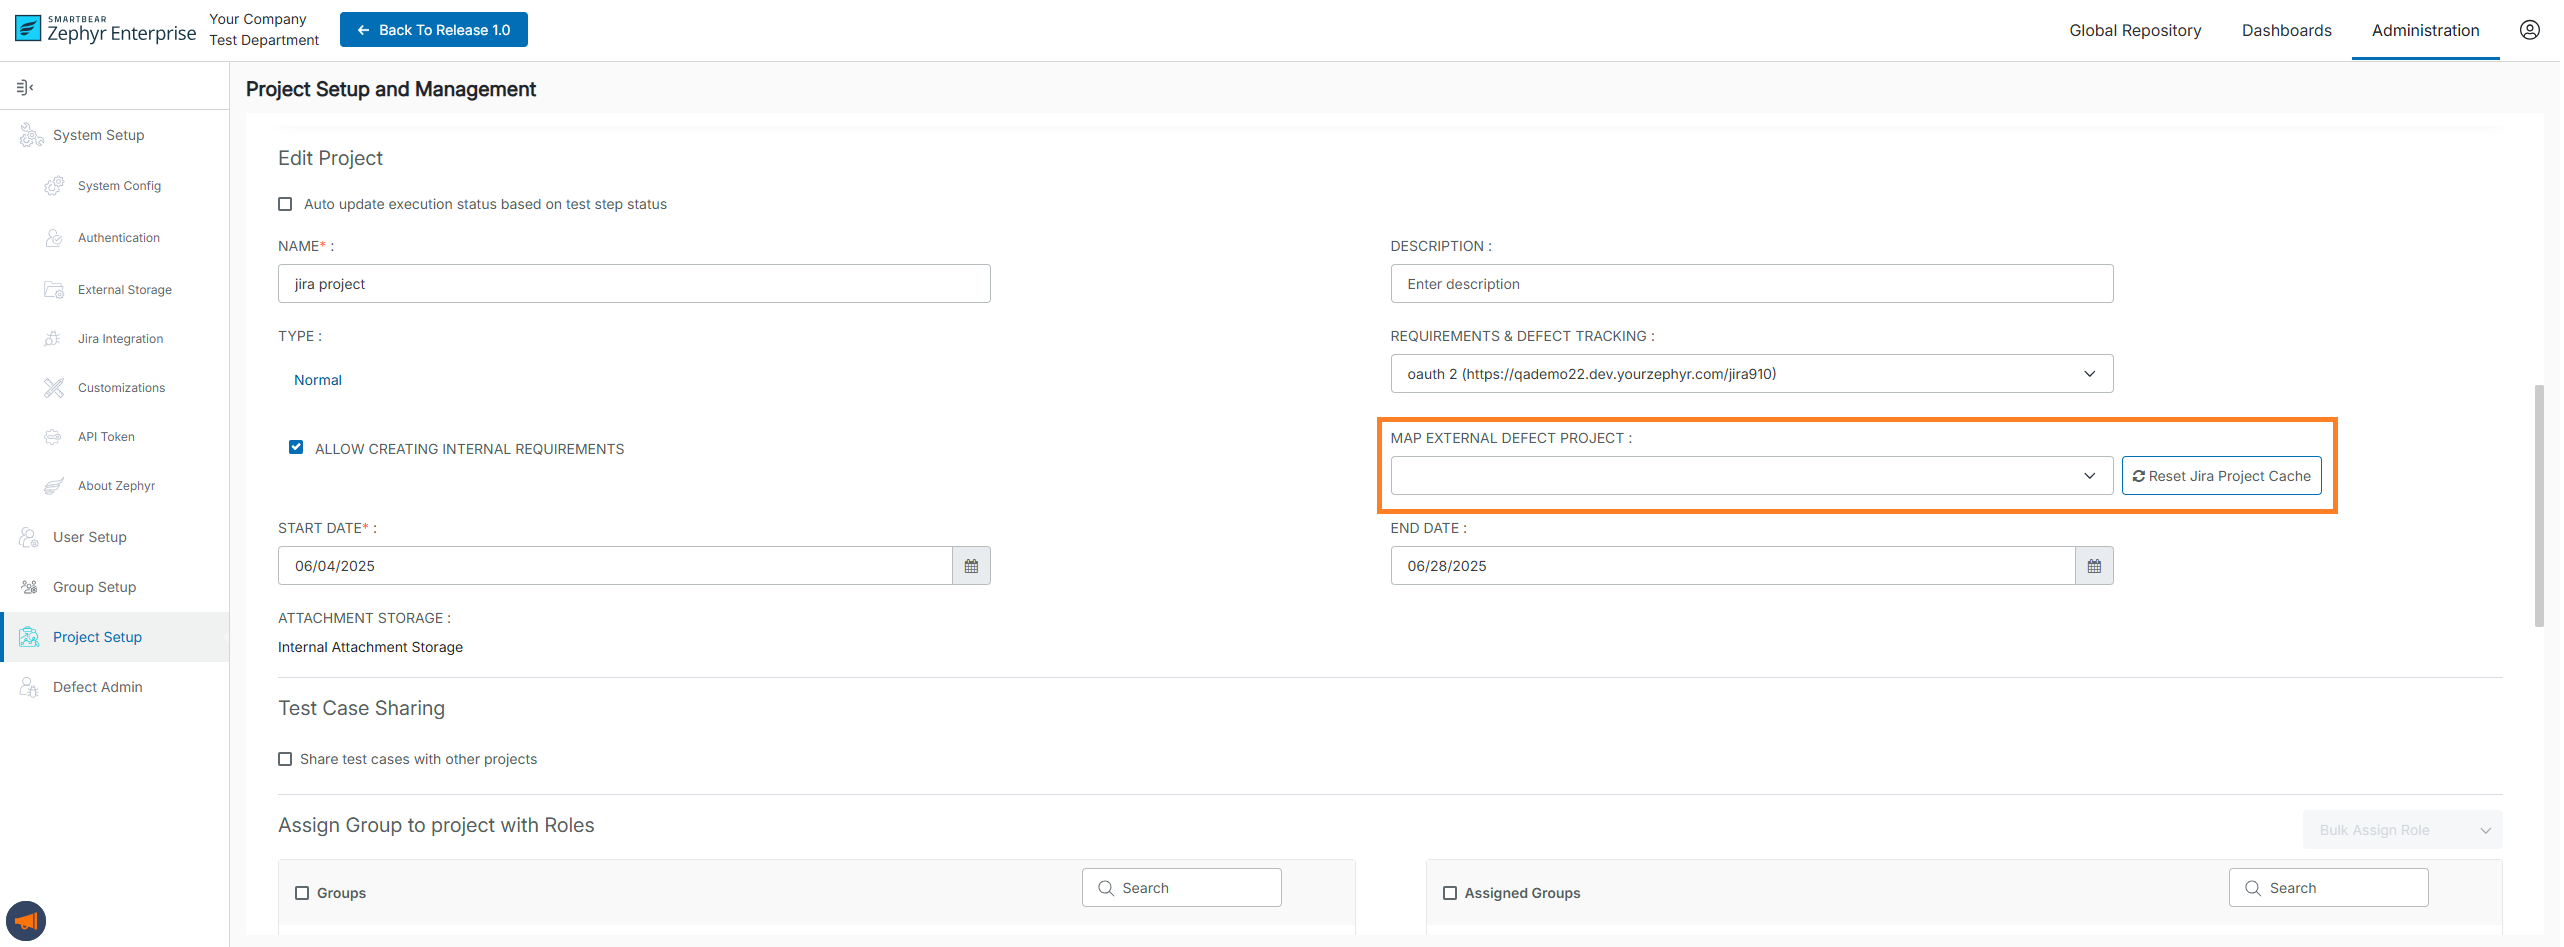This screenshot has width=2564, height=947.
Task: Collapse the left sidebar menu icon
Action: tap(25, 87)
